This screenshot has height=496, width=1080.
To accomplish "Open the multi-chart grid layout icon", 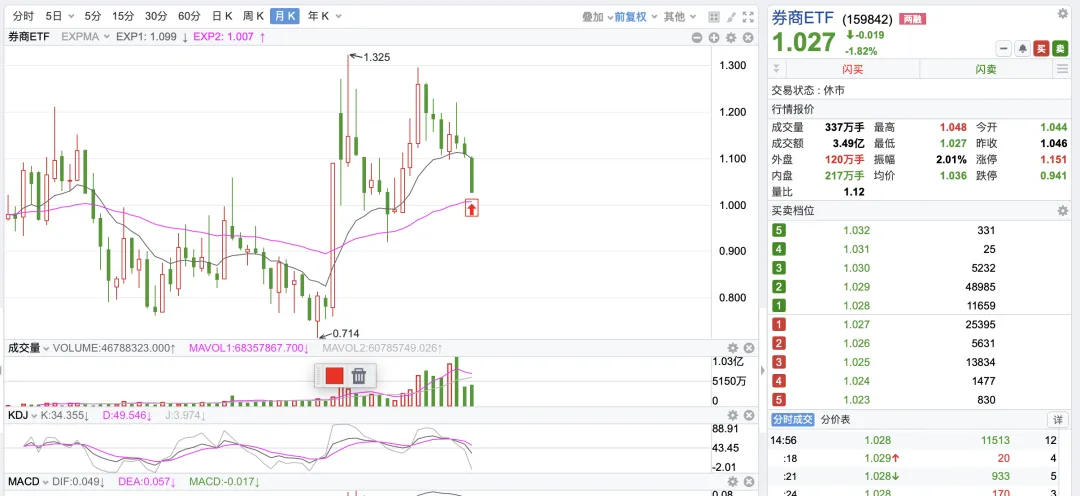I will point(714,17).
